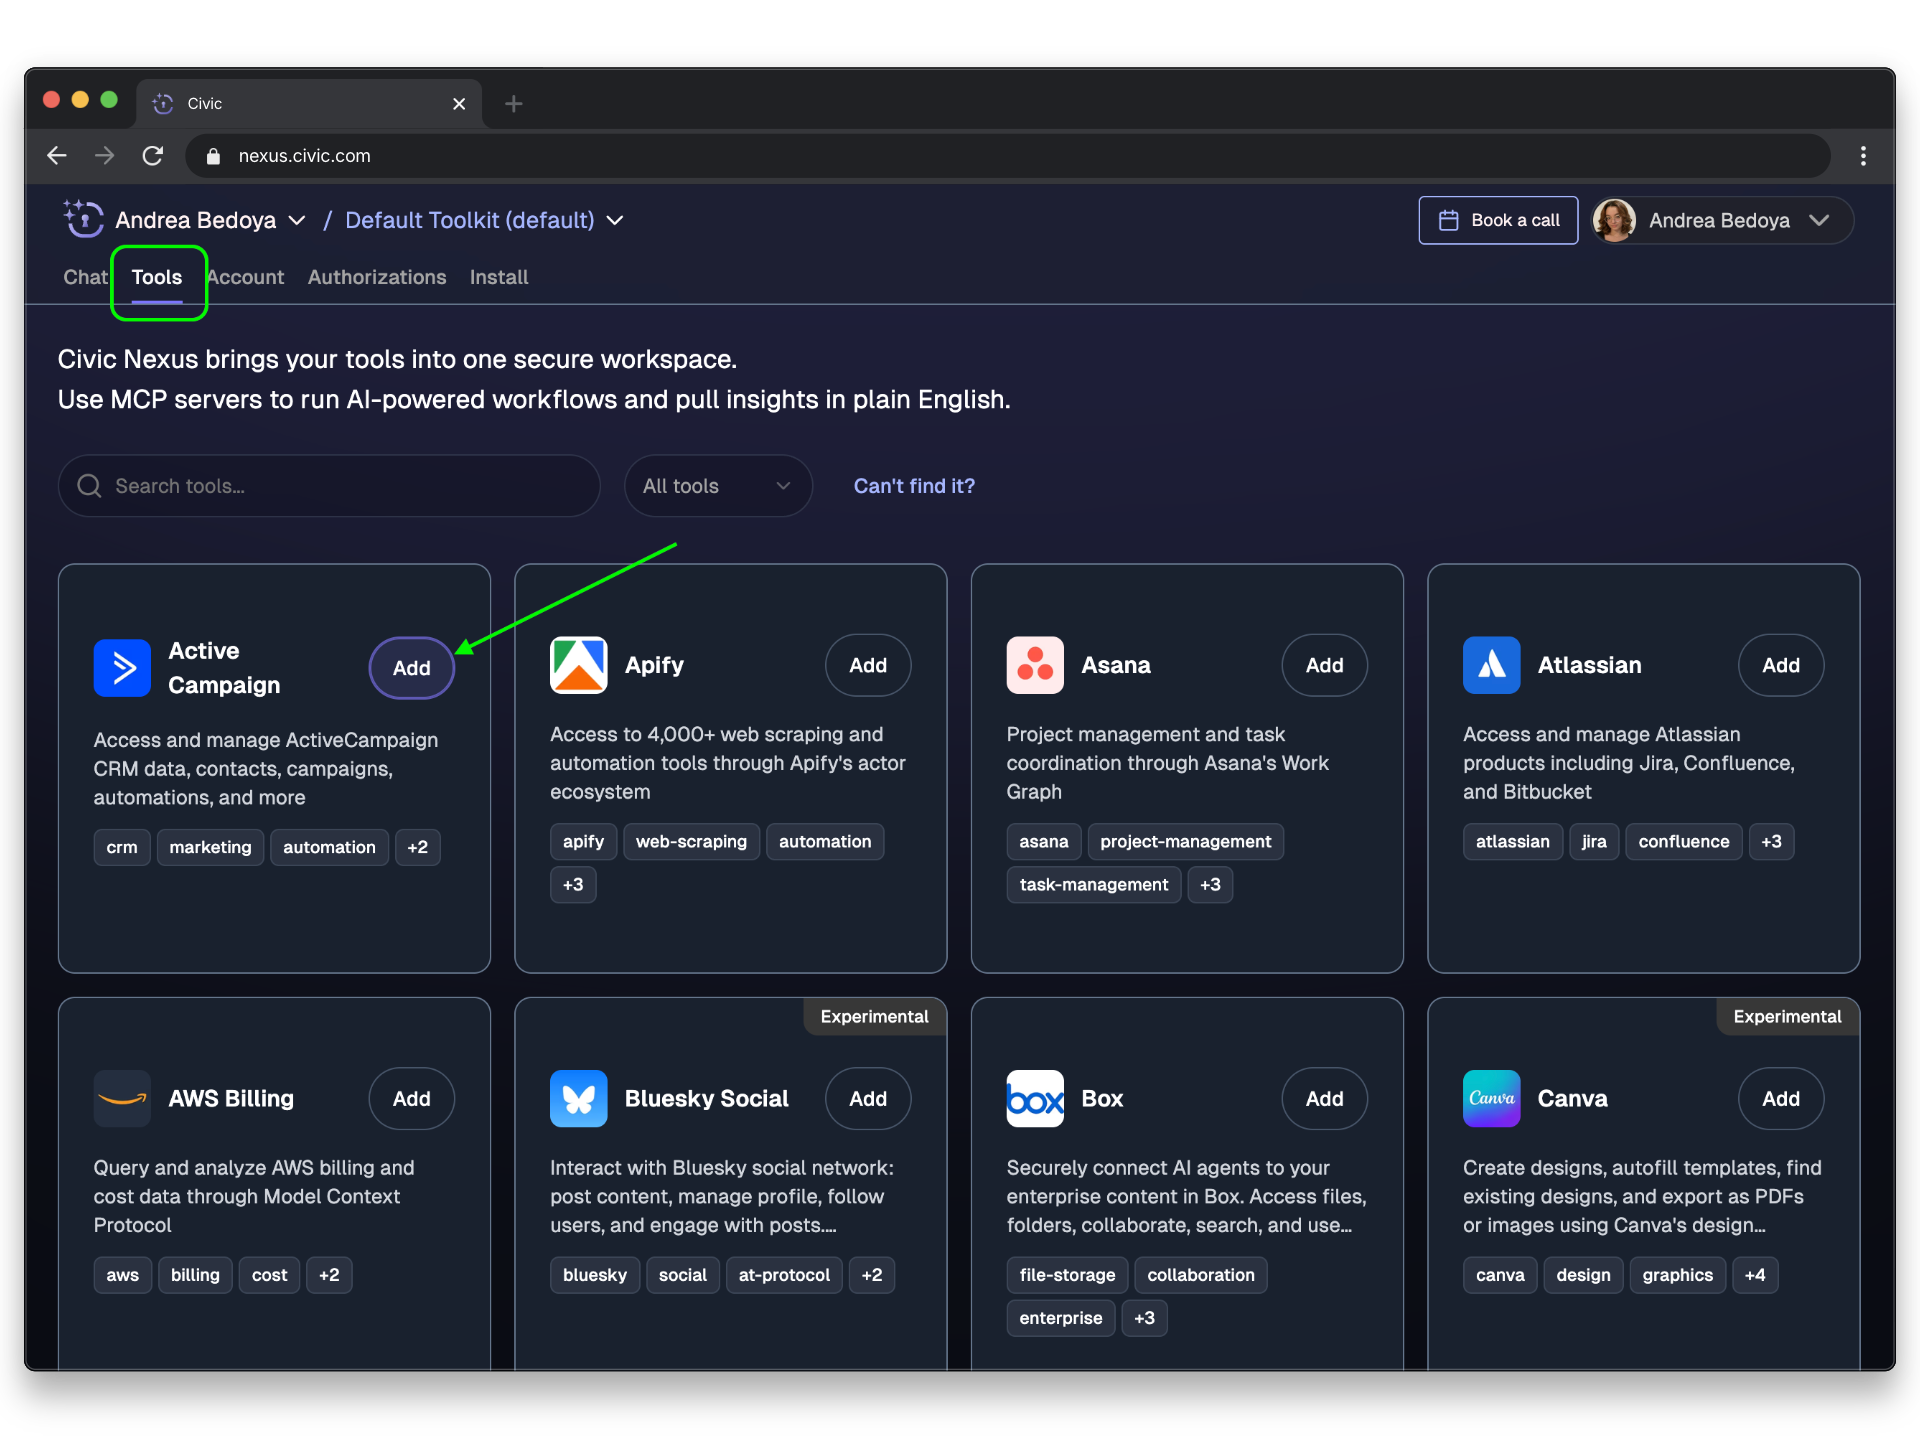Switch to the Authorizations tab
Viewport: 1920px width, 1440px height.
point(376,277)
